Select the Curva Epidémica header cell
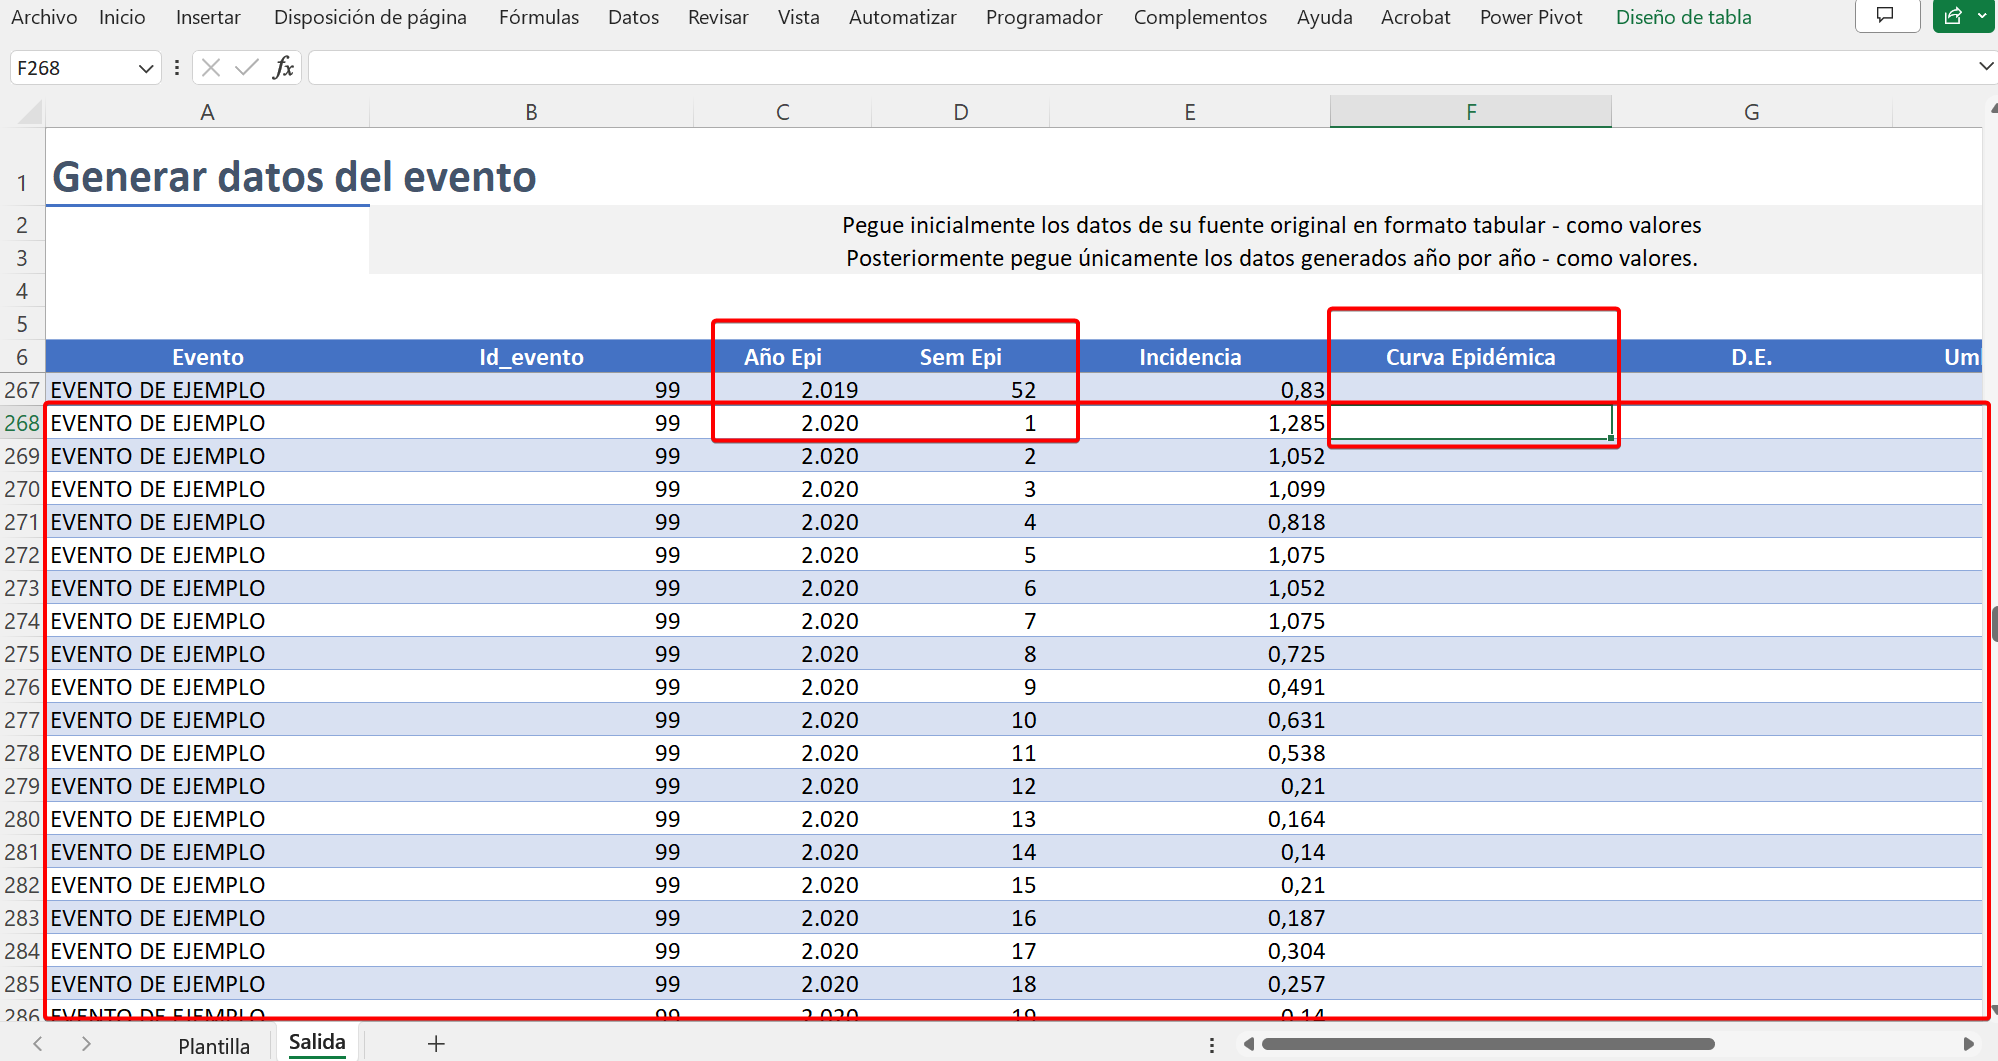 [1471, 357]
